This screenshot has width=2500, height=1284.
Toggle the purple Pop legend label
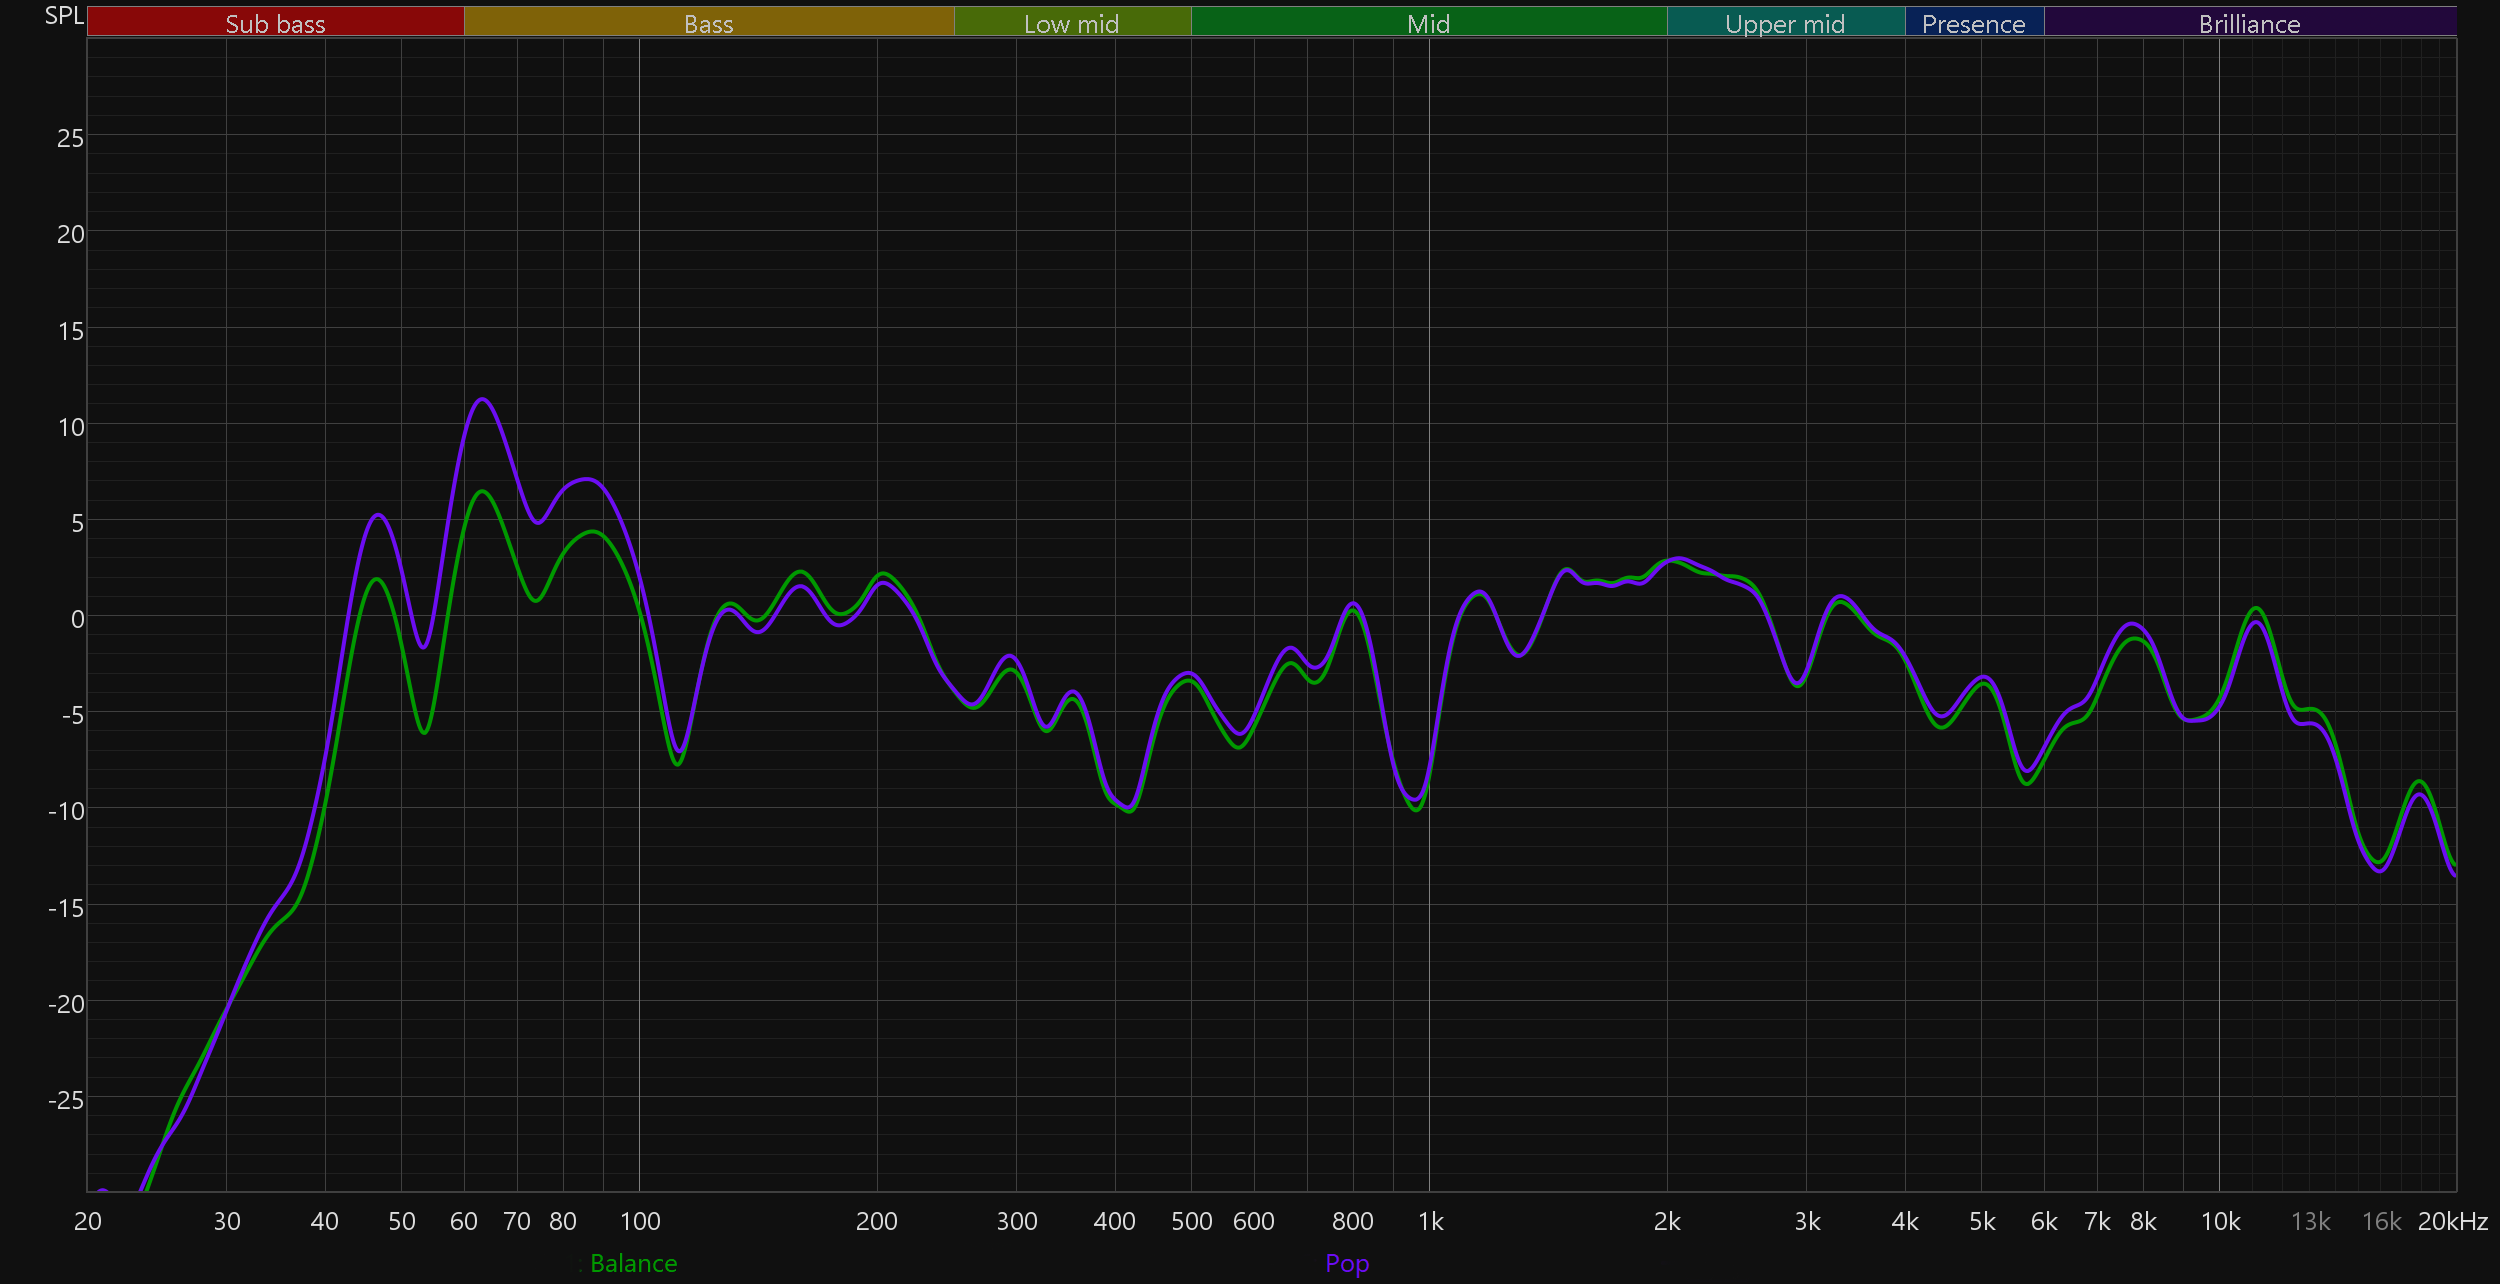click(1347, 1263)
